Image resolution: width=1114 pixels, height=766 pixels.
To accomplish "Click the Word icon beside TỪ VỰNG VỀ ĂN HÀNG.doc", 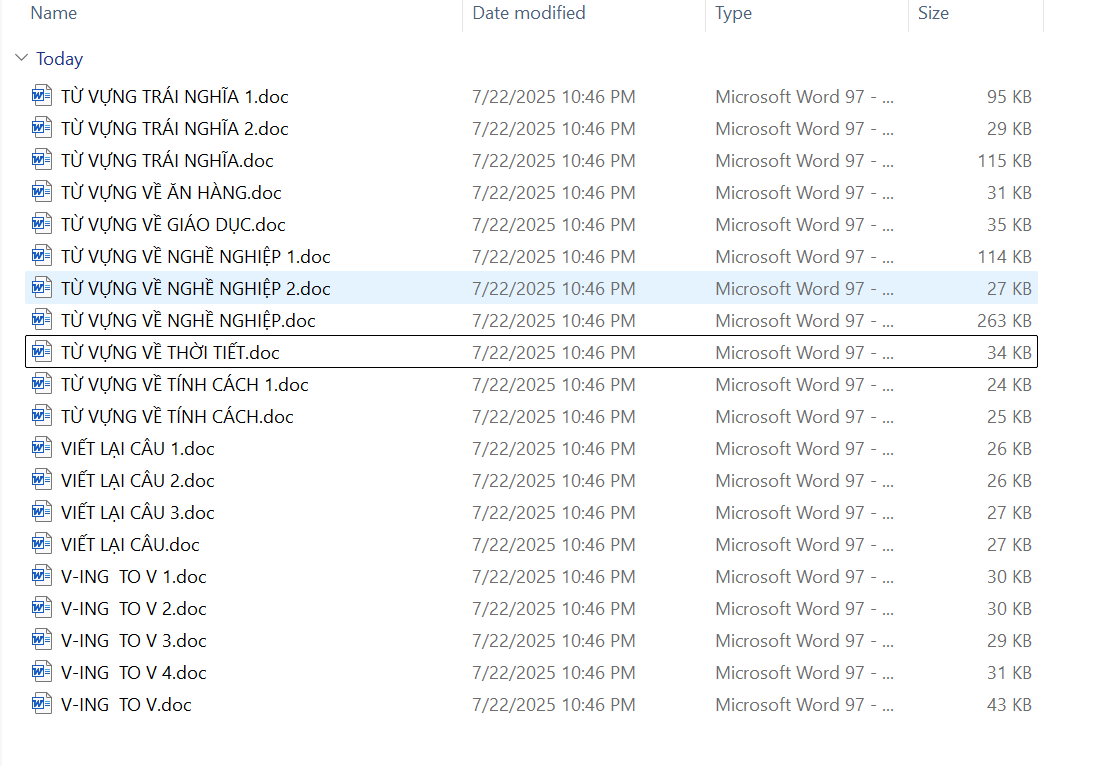I will coord(41,193).
